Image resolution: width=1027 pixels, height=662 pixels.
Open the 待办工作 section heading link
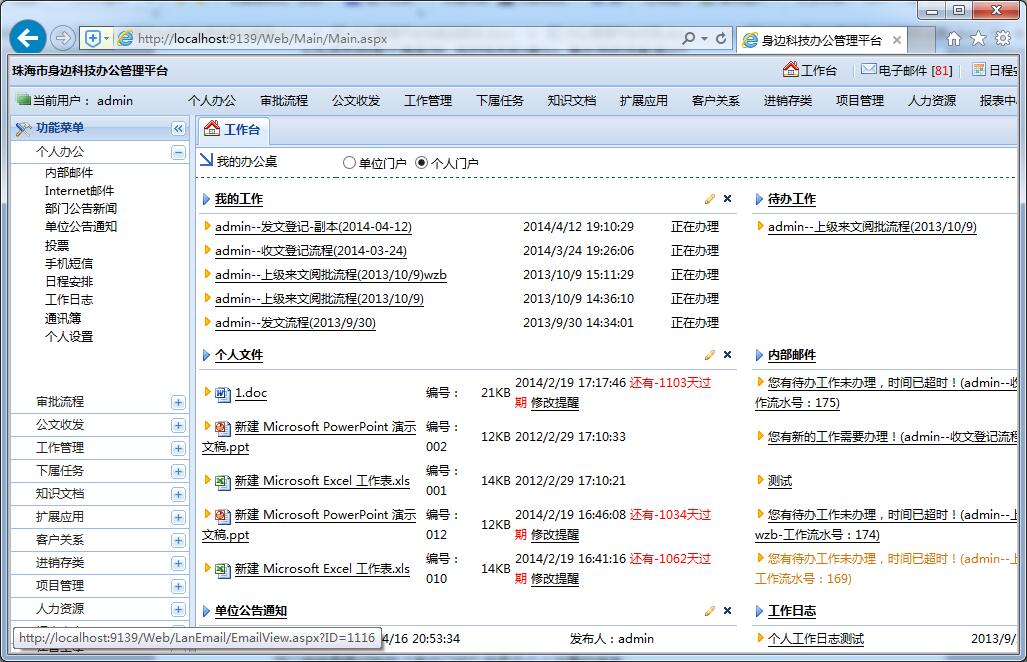(x=792, y=199)
